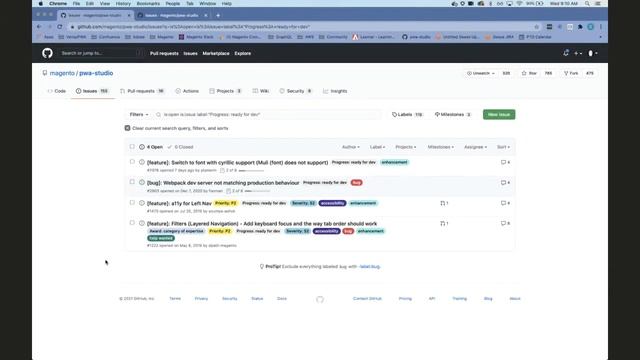This screenshot has width=640, height=360.
Task: Open the Labels button
Action: pyautogui.click(x=407, y=115)
